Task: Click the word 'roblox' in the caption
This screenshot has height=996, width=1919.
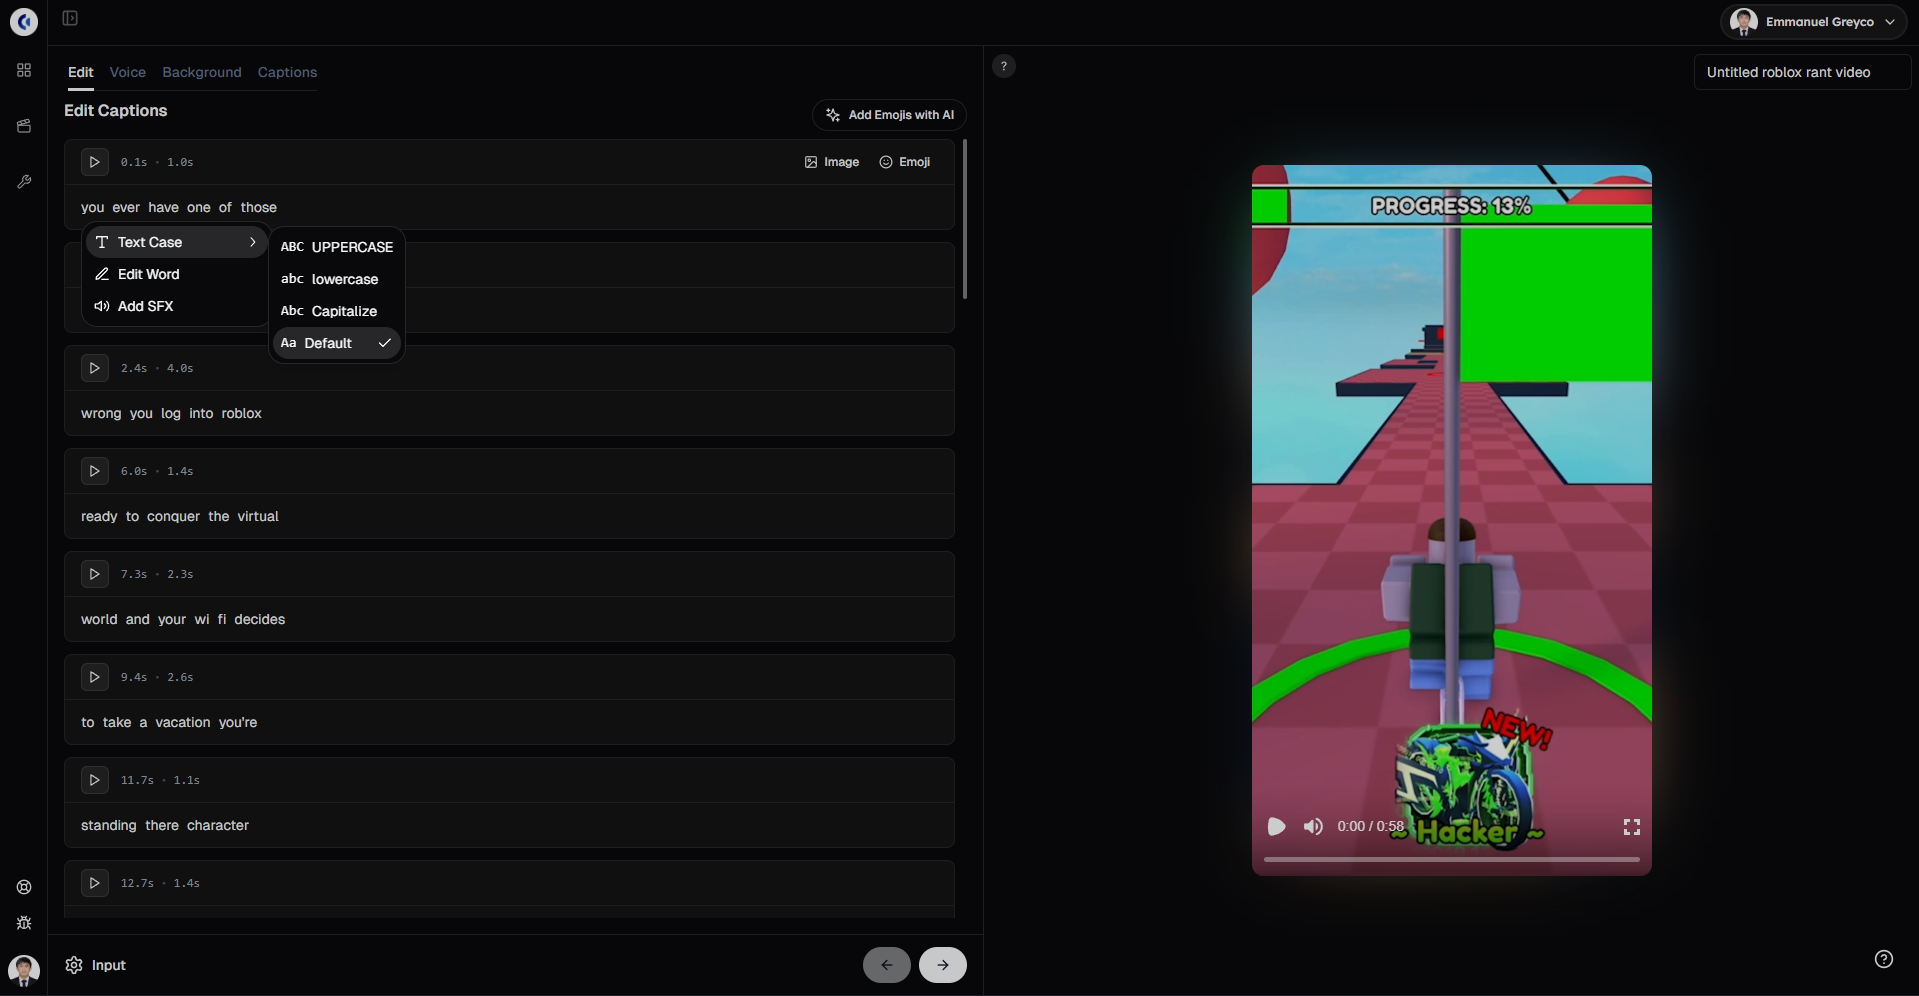Action: [x=241, y=413]
